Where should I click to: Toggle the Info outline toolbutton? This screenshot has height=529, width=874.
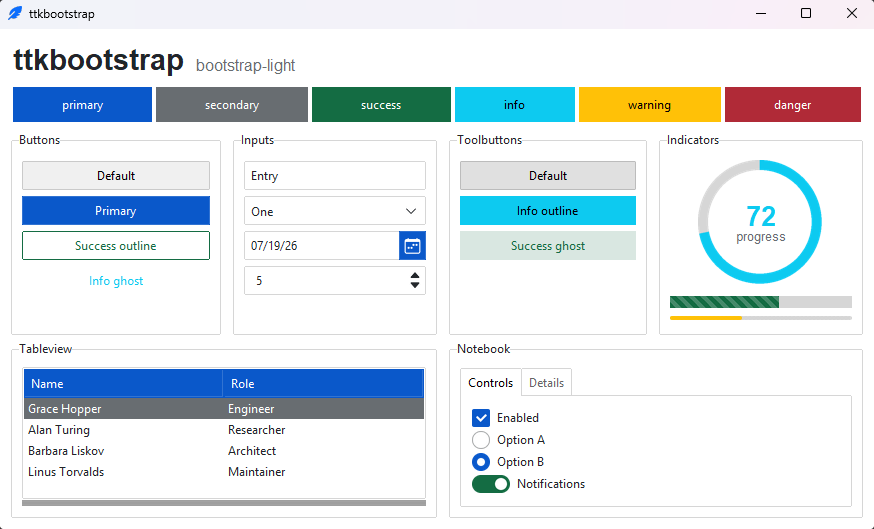[x=548, y=211]
